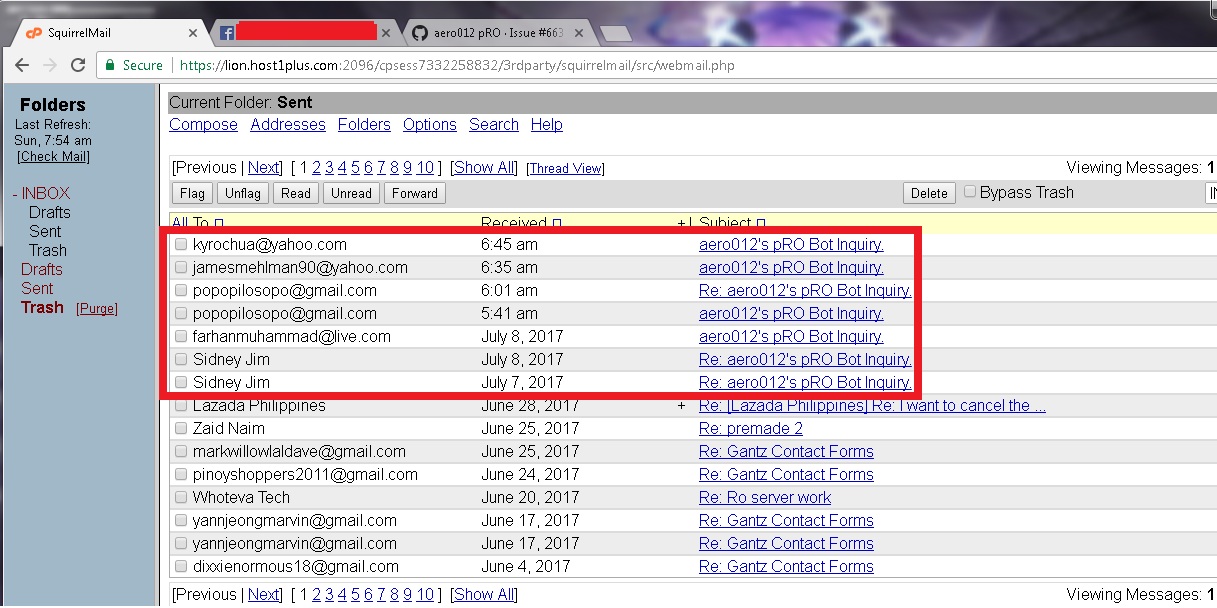The width and height of the screenshot is (1217, 608).
Task: Click the Unread button
Action: [351, 193]
